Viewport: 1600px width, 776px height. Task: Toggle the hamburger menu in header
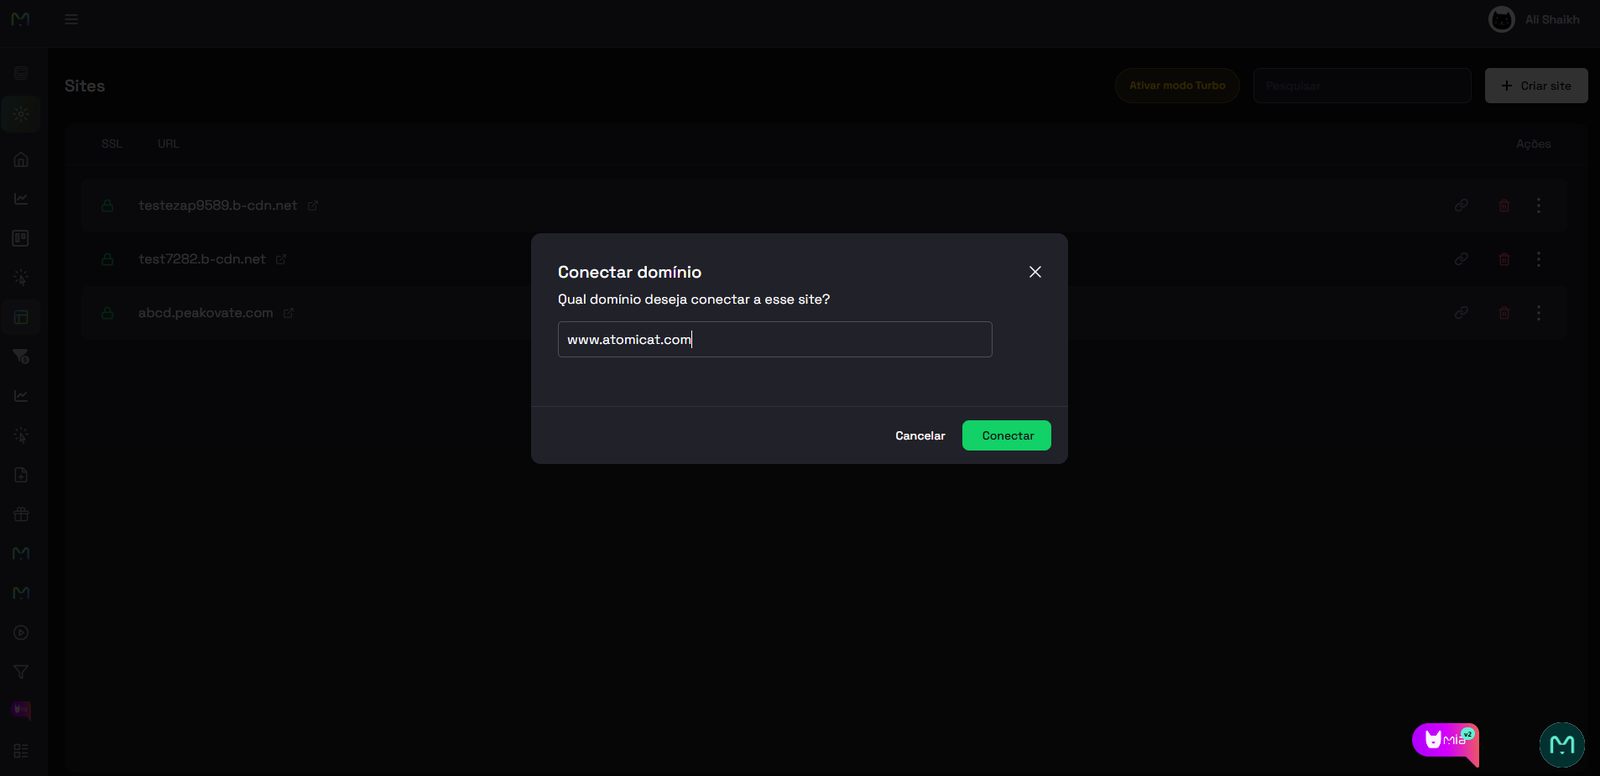coord(71,19)
